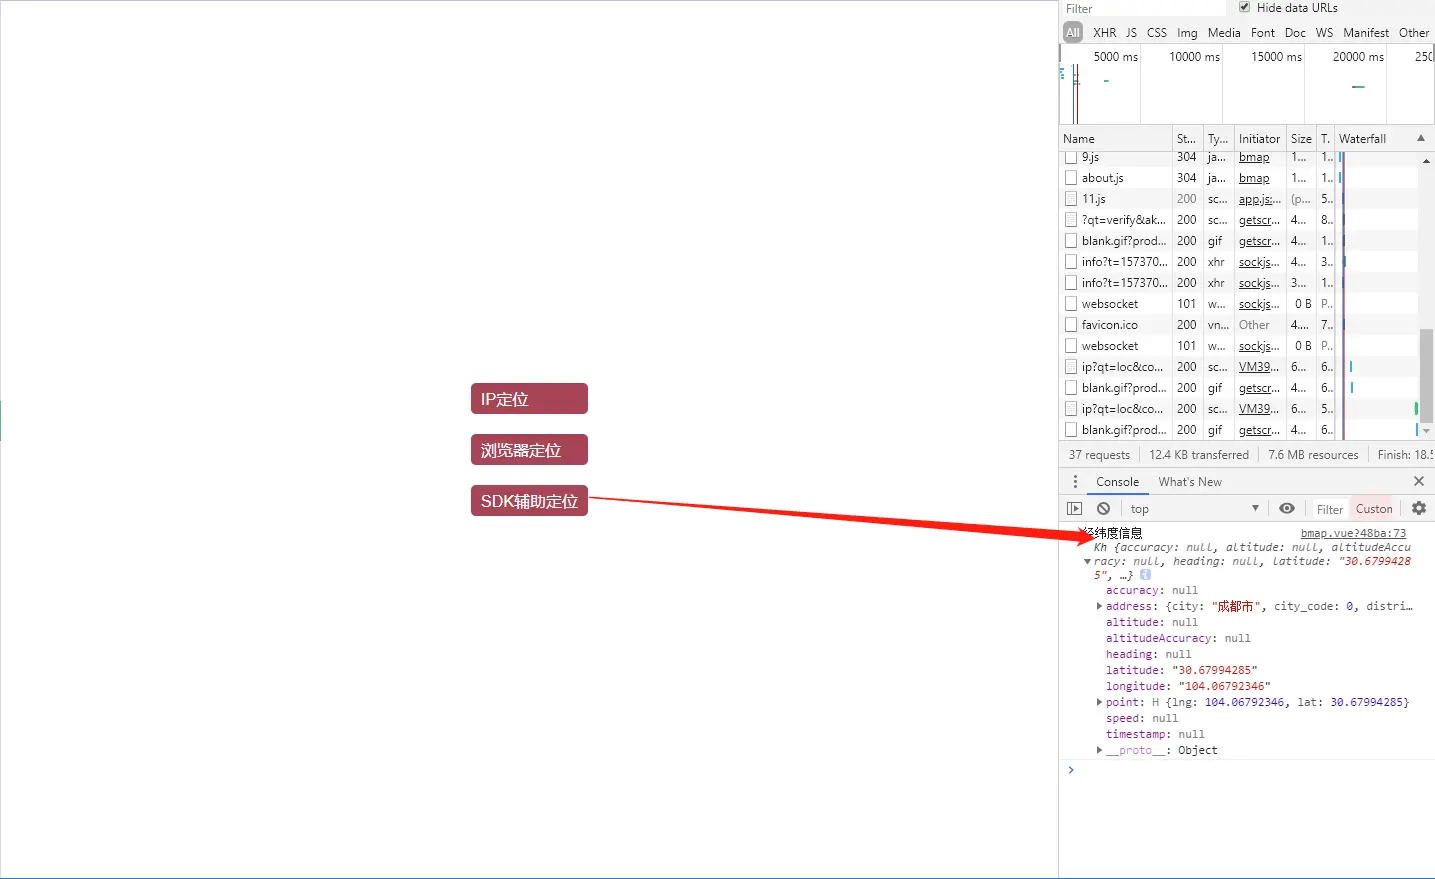Screen dimensions: 1435x879
Task: Click the object info badge icon
Action: tap(1145, 575)
